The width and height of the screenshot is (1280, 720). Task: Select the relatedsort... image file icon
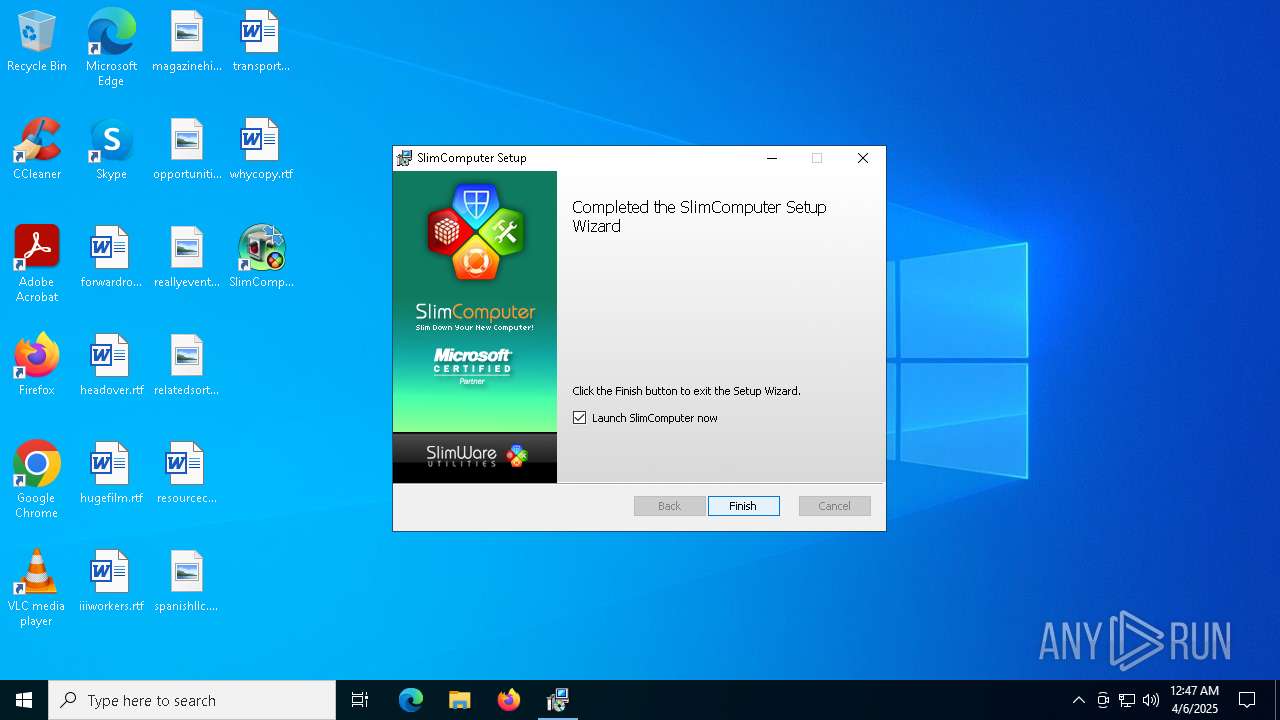187,365
